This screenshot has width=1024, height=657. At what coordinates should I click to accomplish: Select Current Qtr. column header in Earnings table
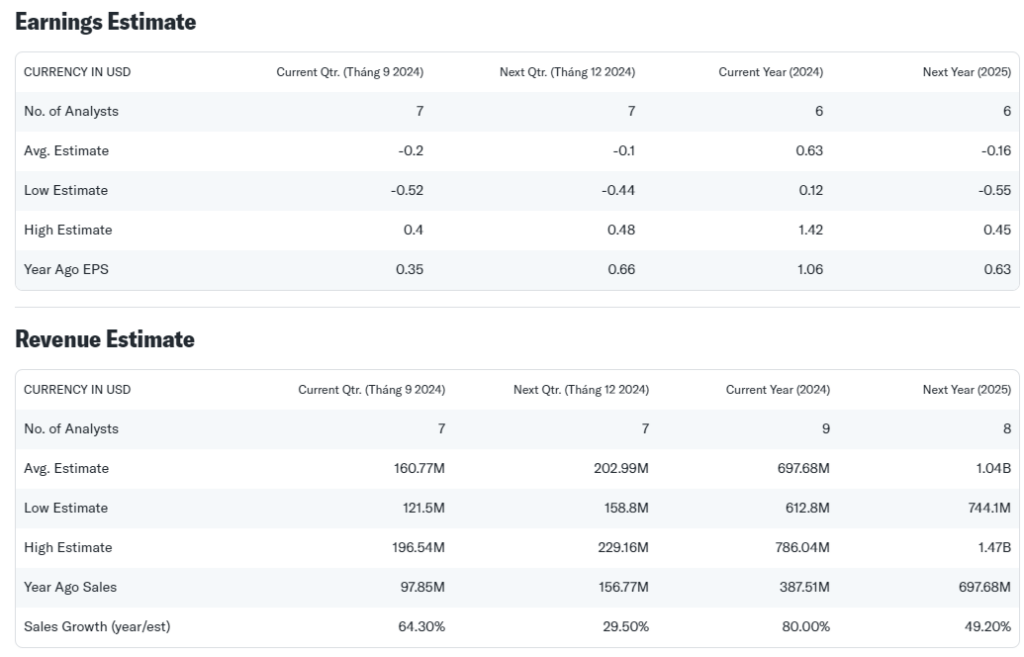(x=349, y=72)
